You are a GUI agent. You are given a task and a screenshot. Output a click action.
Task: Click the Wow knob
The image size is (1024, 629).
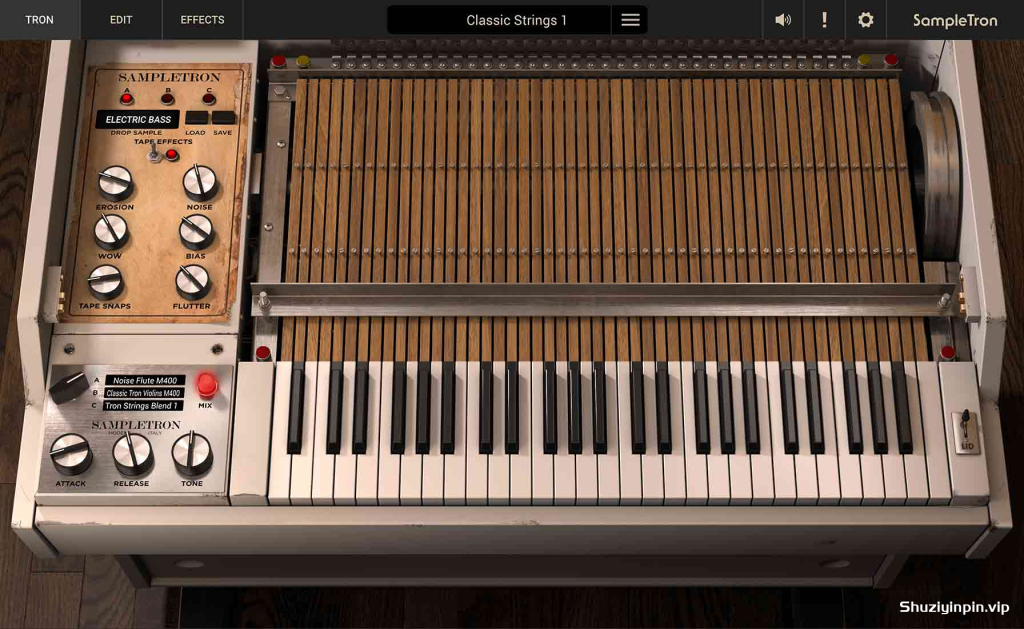[x=111, y=232]
